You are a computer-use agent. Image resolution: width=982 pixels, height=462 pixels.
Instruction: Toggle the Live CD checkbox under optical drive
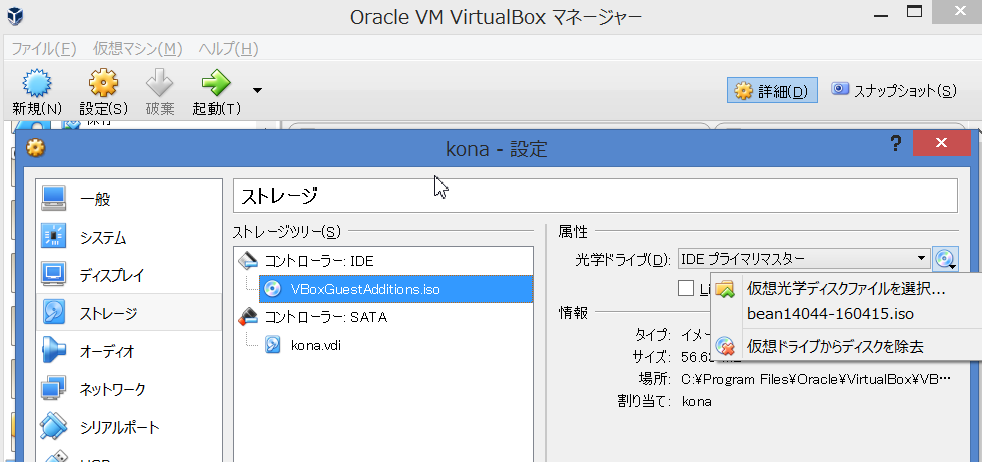point(686,288)
